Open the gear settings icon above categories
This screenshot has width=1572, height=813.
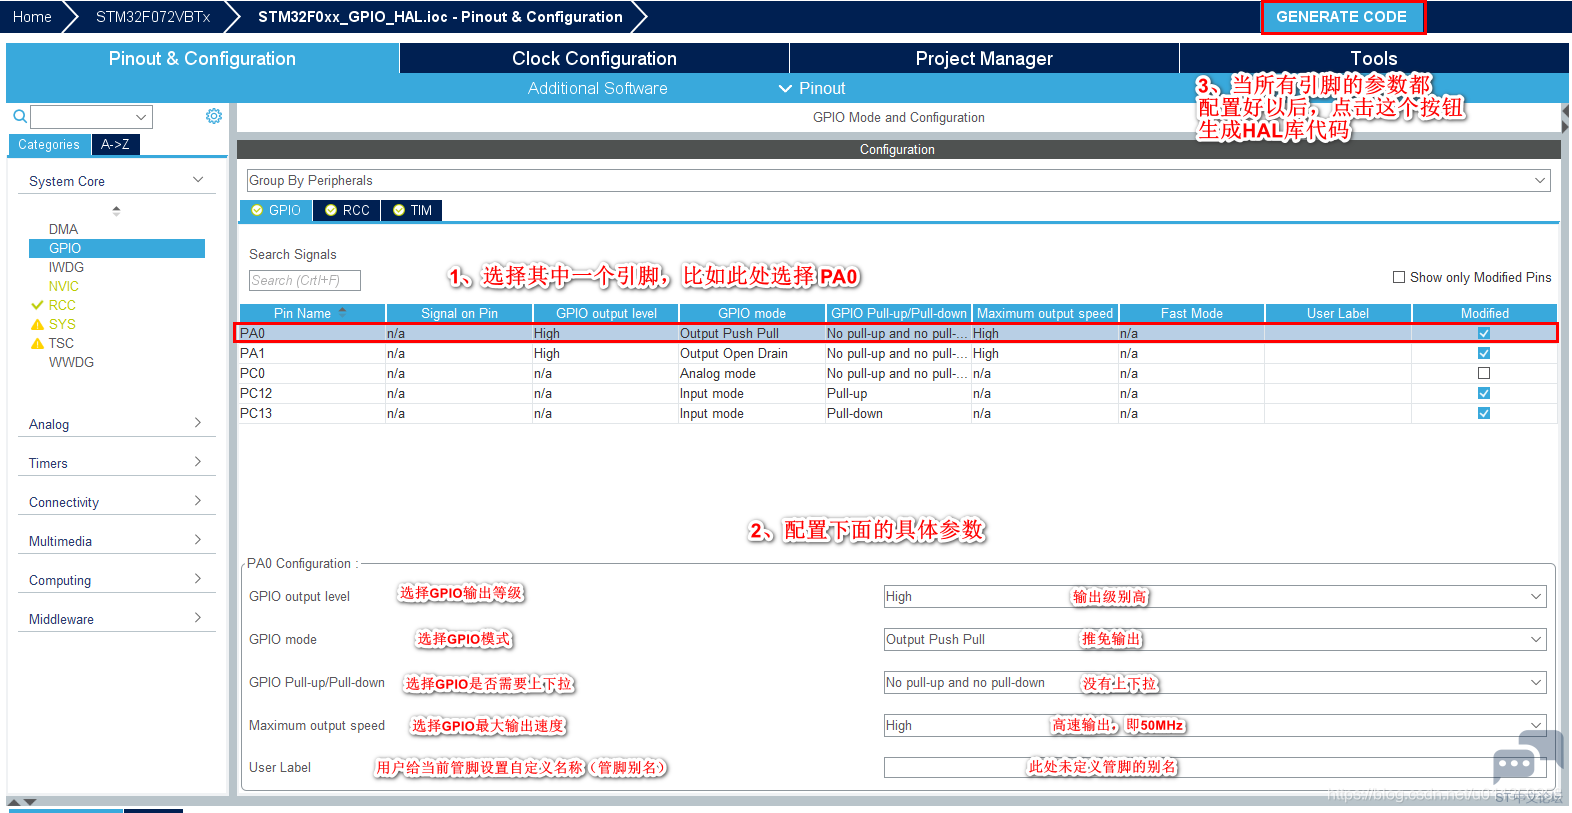[x=214, y=116]
